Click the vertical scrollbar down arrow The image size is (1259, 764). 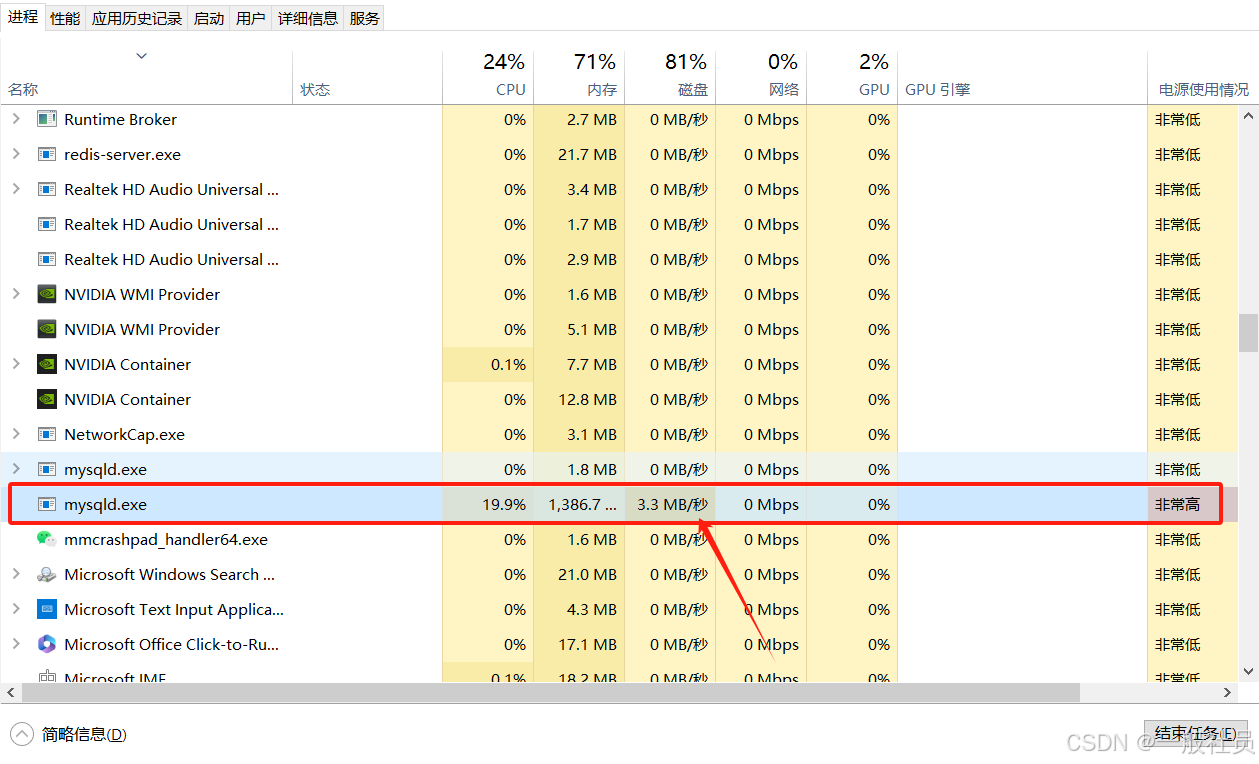pyautogui.click(x=1248, y=672)
